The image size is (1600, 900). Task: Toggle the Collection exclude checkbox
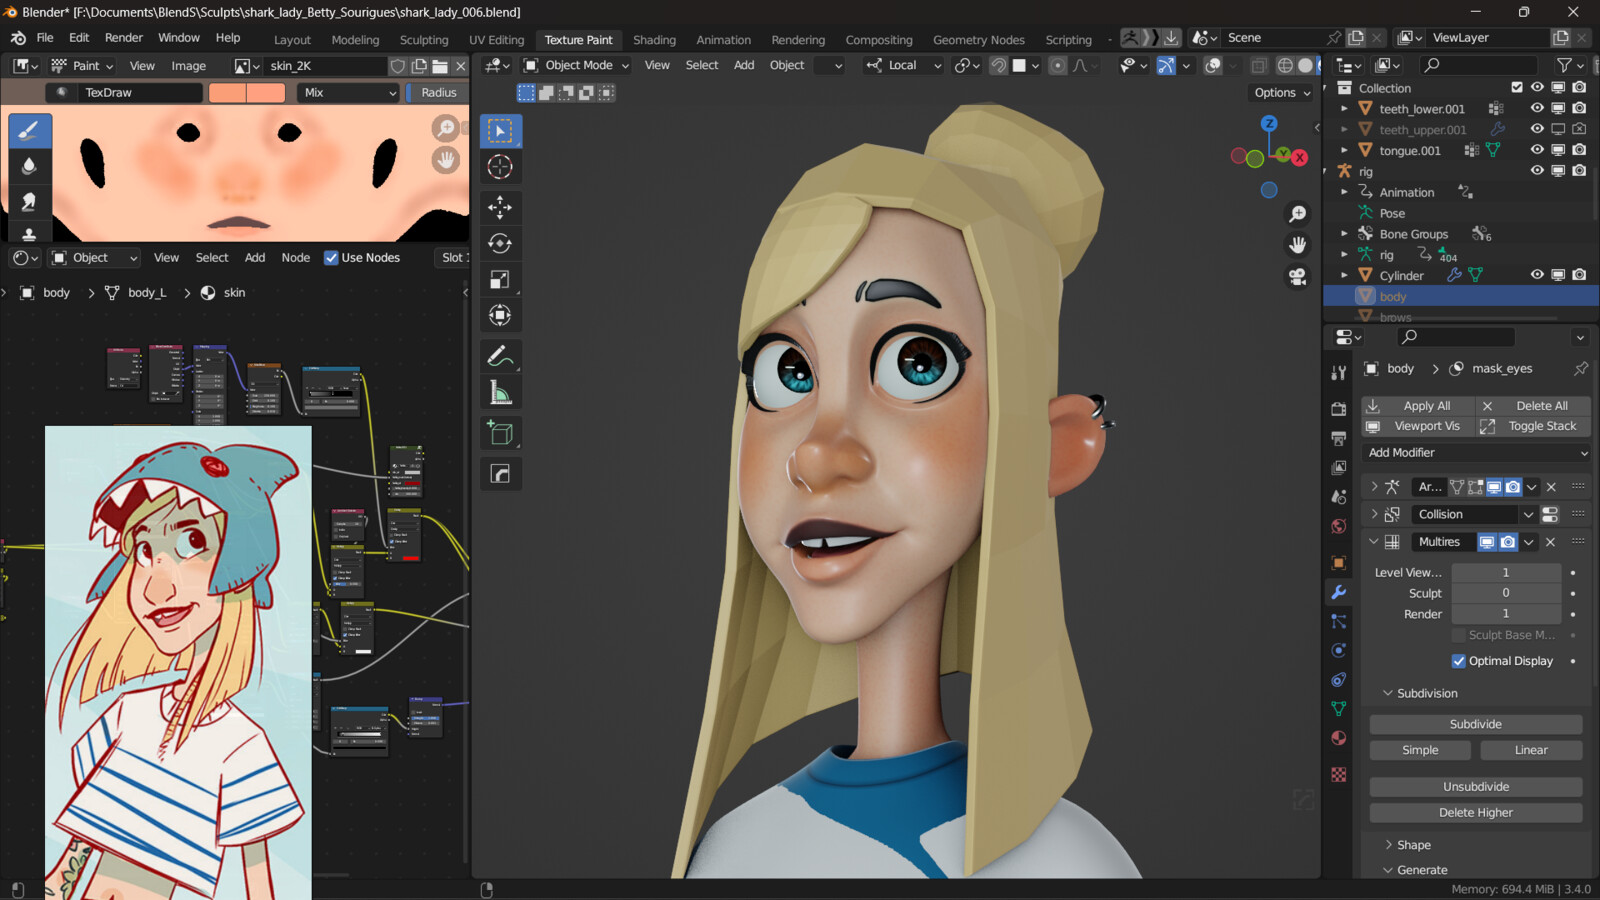pyautogui.click(x=1517, y=88)
